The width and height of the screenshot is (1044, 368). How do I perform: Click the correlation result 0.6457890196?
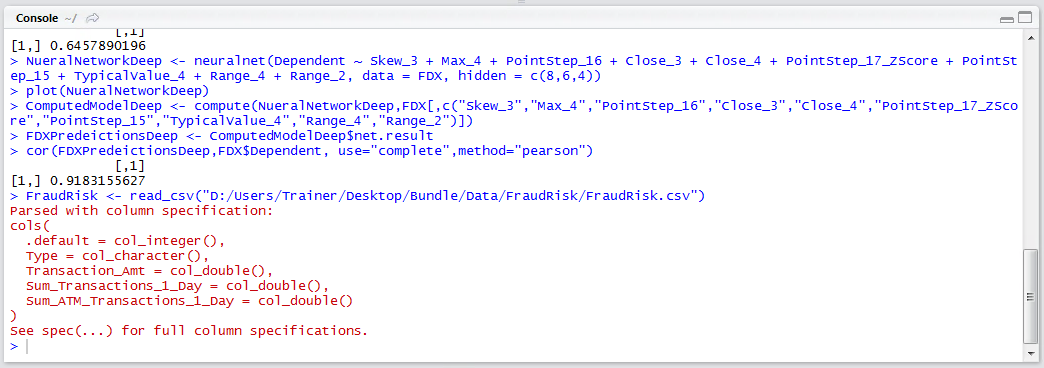click(x=97, y=46)
